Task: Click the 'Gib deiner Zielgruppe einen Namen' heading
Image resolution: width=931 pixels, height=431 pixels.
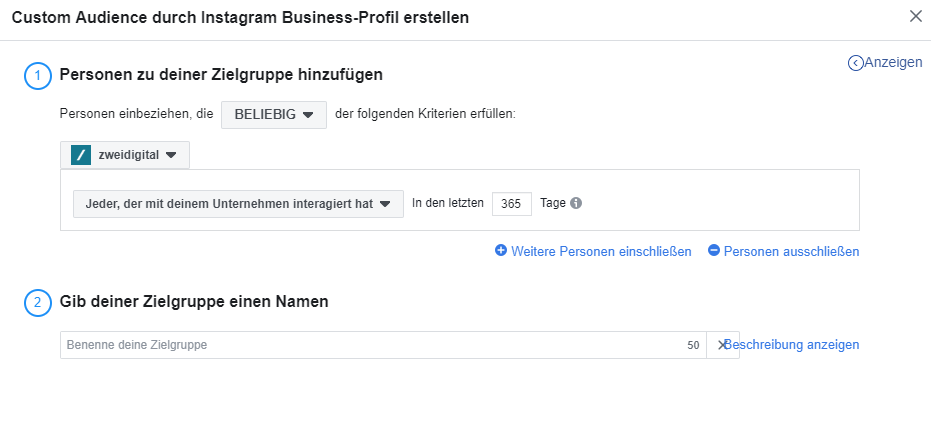Action: click(194, 301)
